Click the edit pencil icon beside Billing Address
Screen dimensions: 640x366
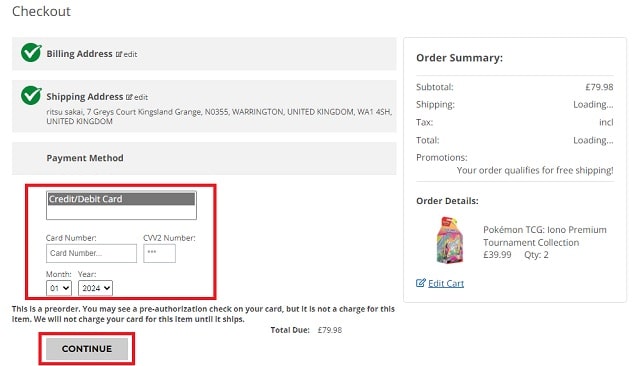pyautogui.click(x=119, y=54)
